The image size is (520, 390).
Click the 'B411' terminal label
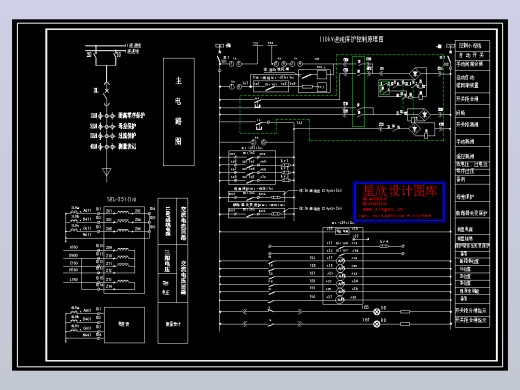[87, 219]
